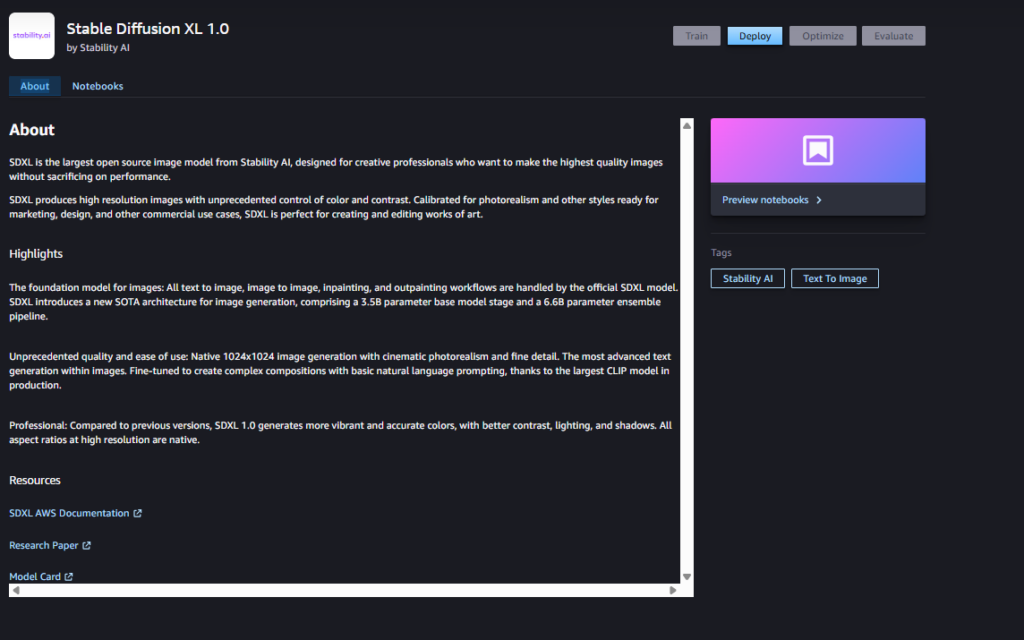Click the paragraph starting 'SDXL produces high resolution'

tap(334, 207)
